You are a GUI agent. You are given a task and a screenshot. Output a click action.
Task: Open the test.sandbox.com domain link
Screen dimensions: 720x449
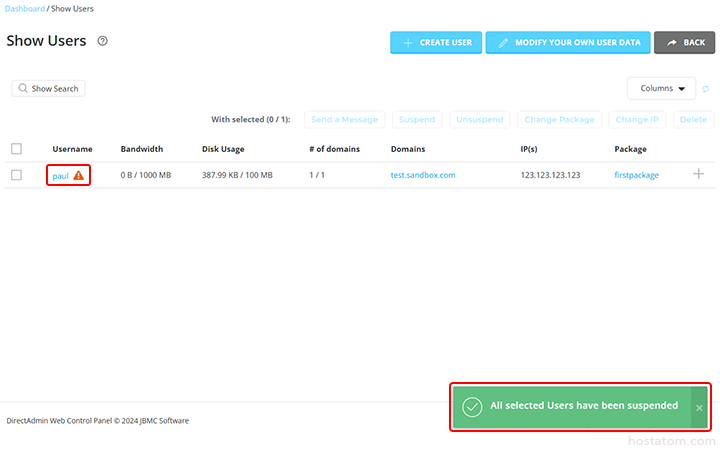tap(422, 175)
